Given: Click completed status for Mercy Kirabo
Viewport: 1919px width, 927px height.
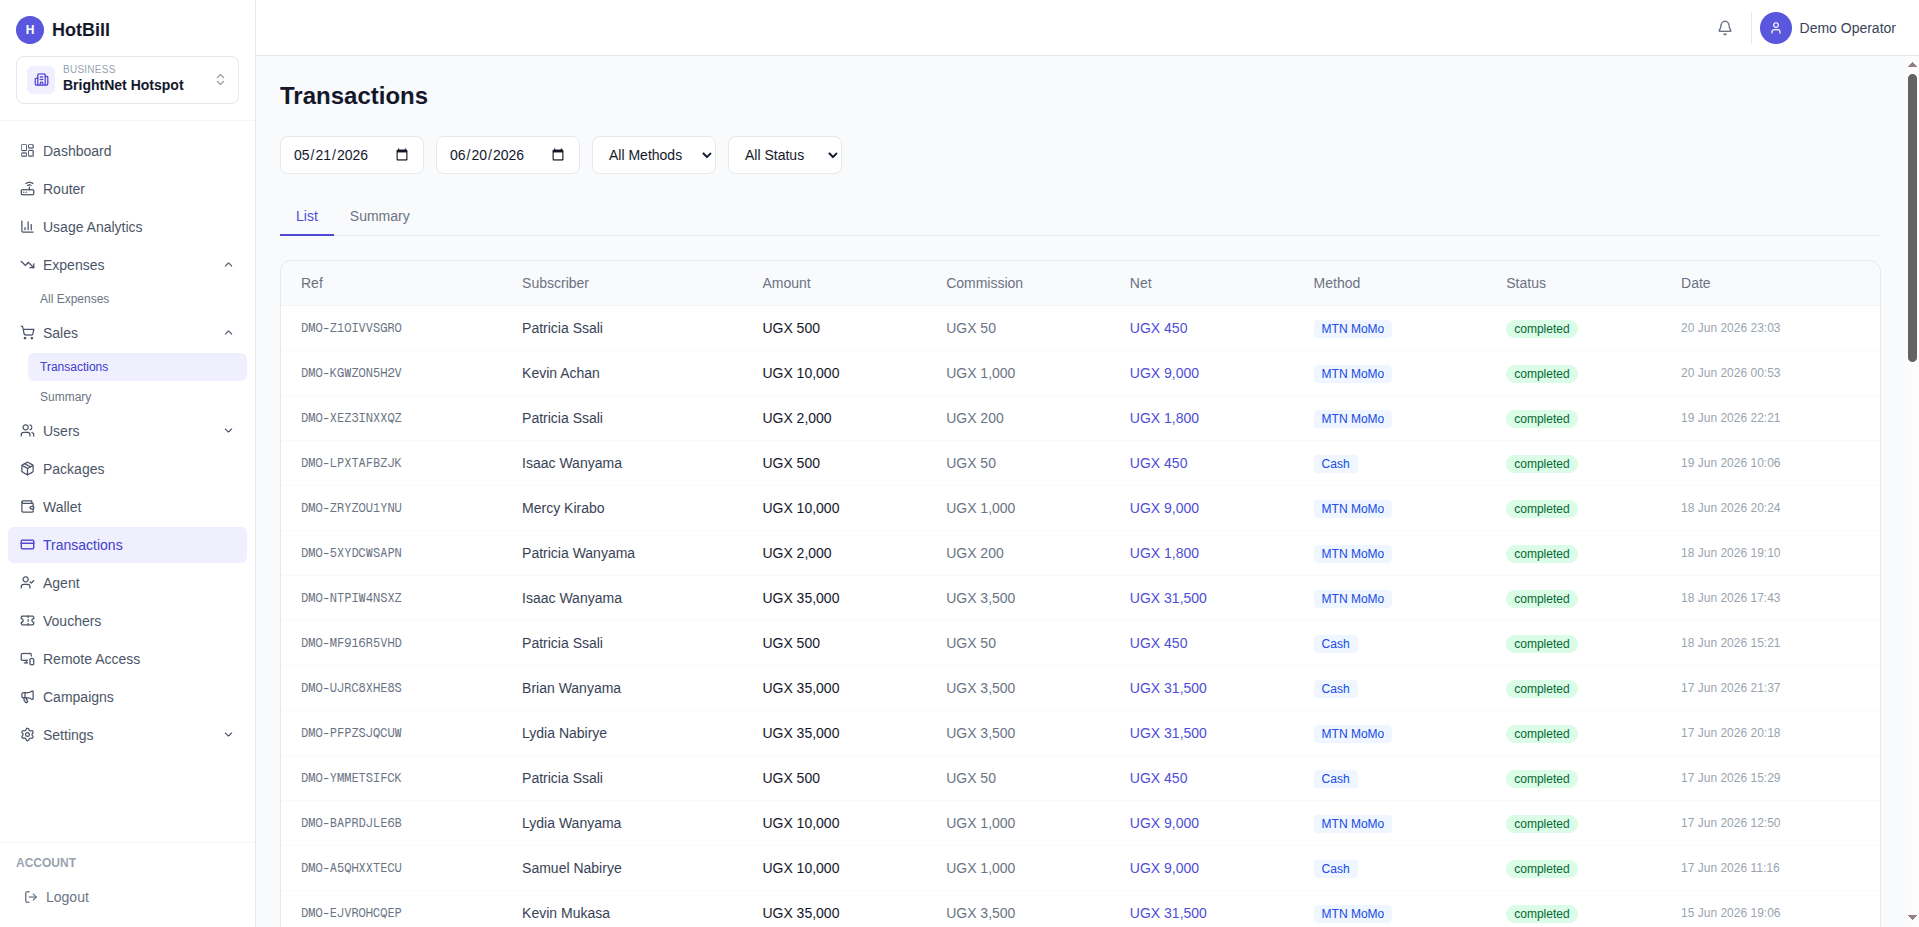Looking at the screenshot, I should (x=1541, y=509).
